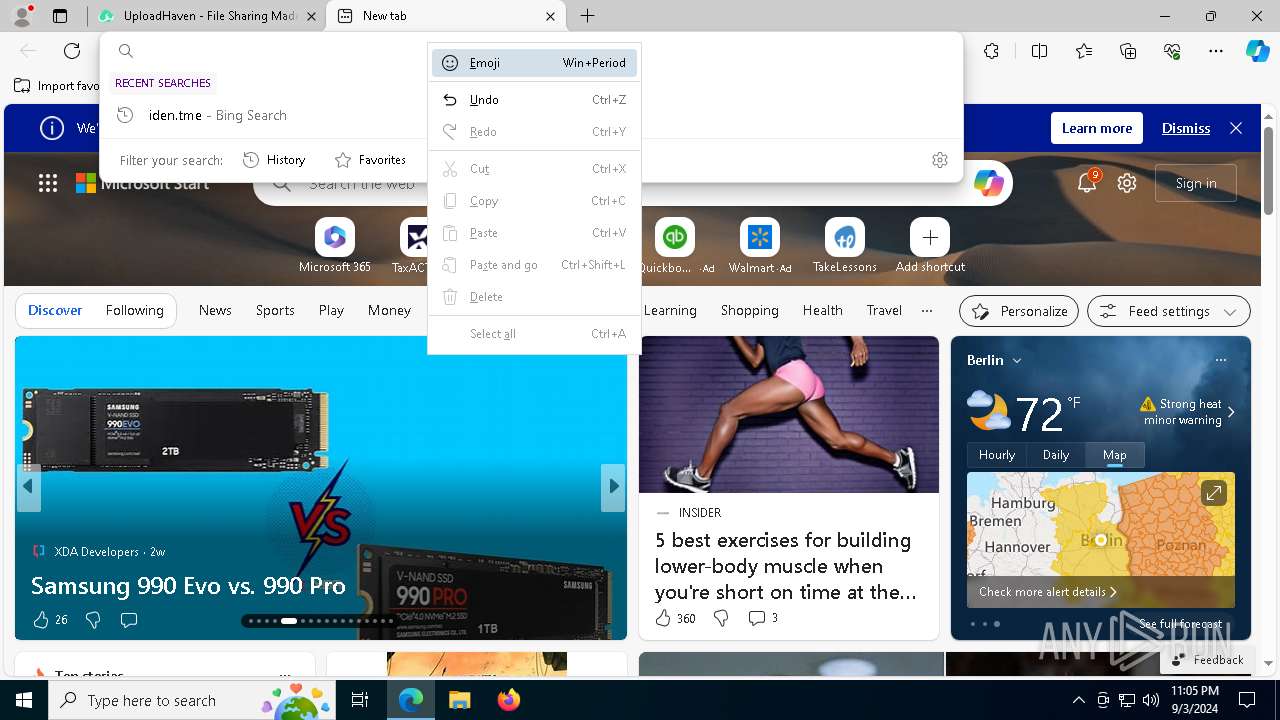Viewport: 1280px width, 720px height.
Task: Open the News category
Action: (215, 311)
